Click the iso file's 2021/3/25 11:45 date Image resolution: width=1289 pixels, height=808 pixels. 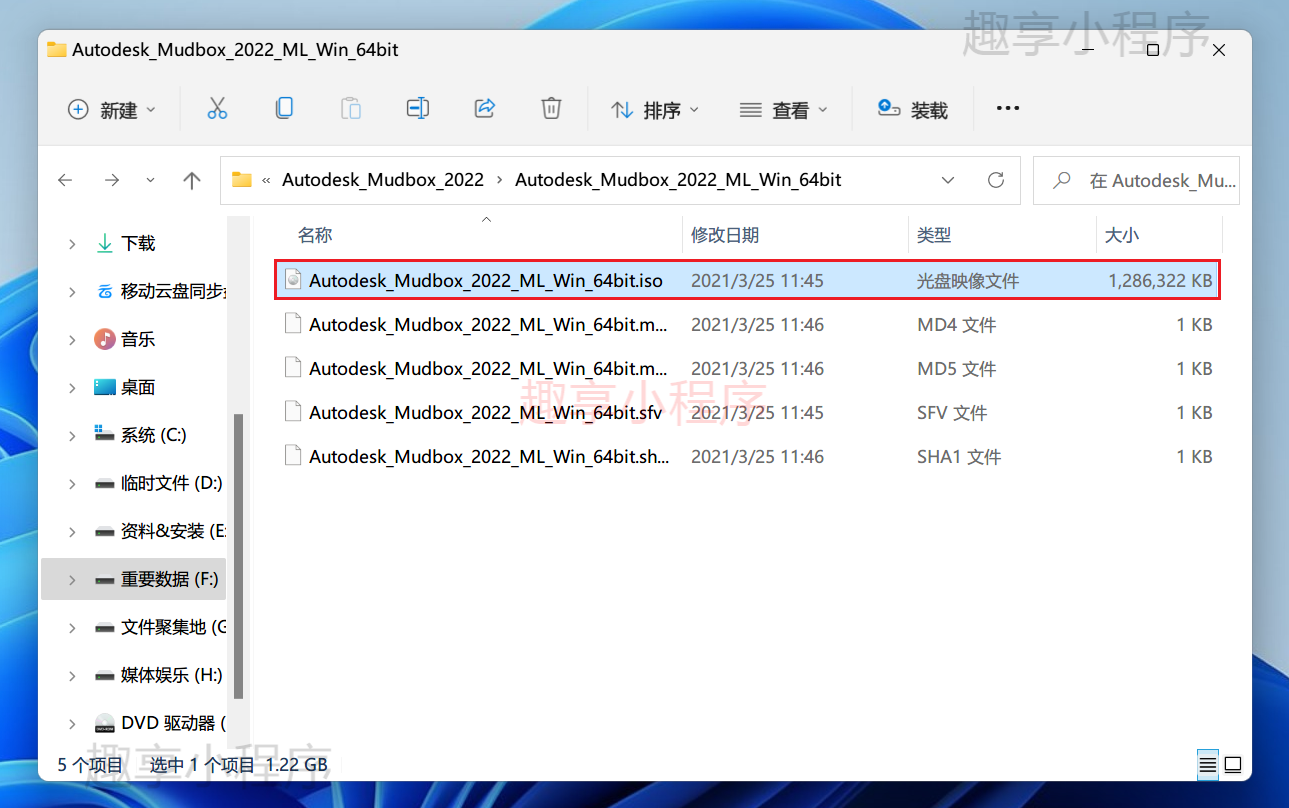[757, 281]
